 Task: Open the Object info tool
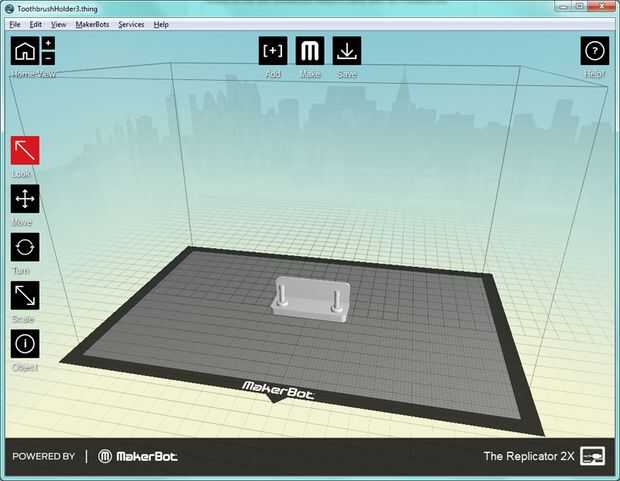coord(25,343)
